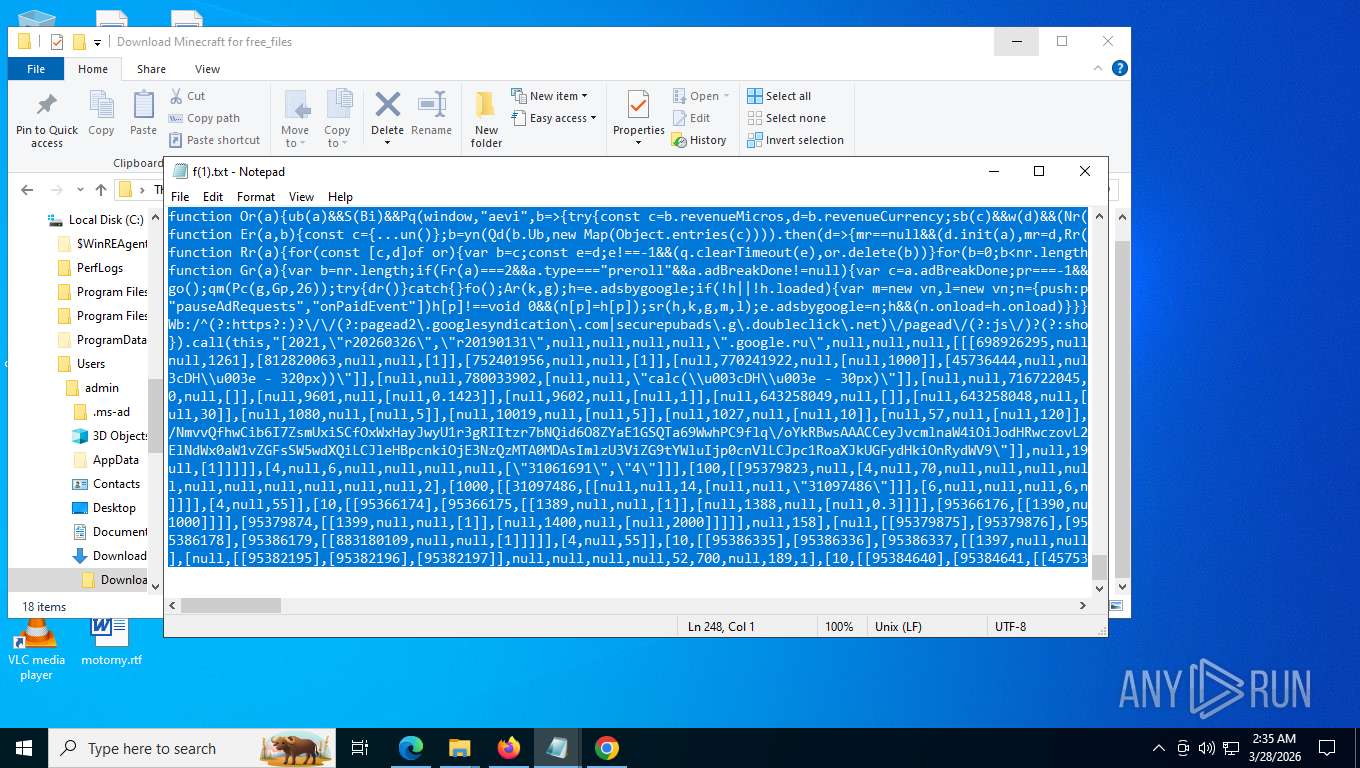
Task: Open New item dropdown
Action: point(549,96)
